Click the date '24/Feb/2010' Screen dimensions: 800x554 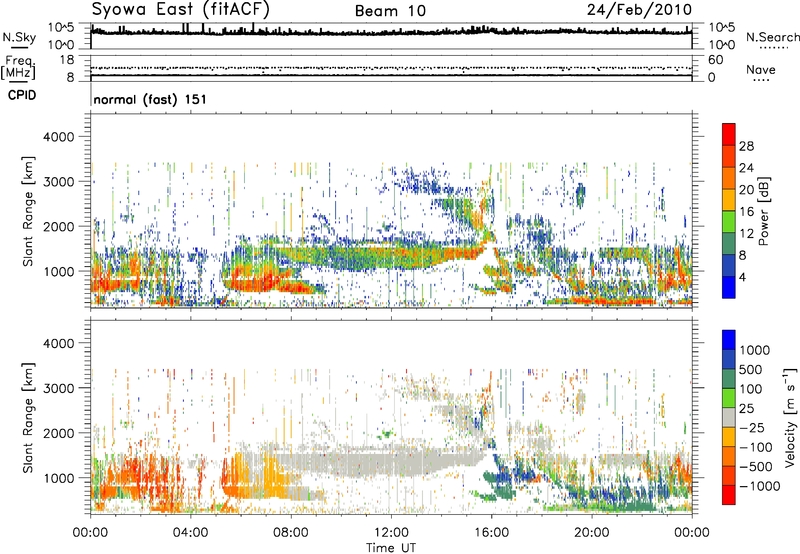[x=639, y=10]
